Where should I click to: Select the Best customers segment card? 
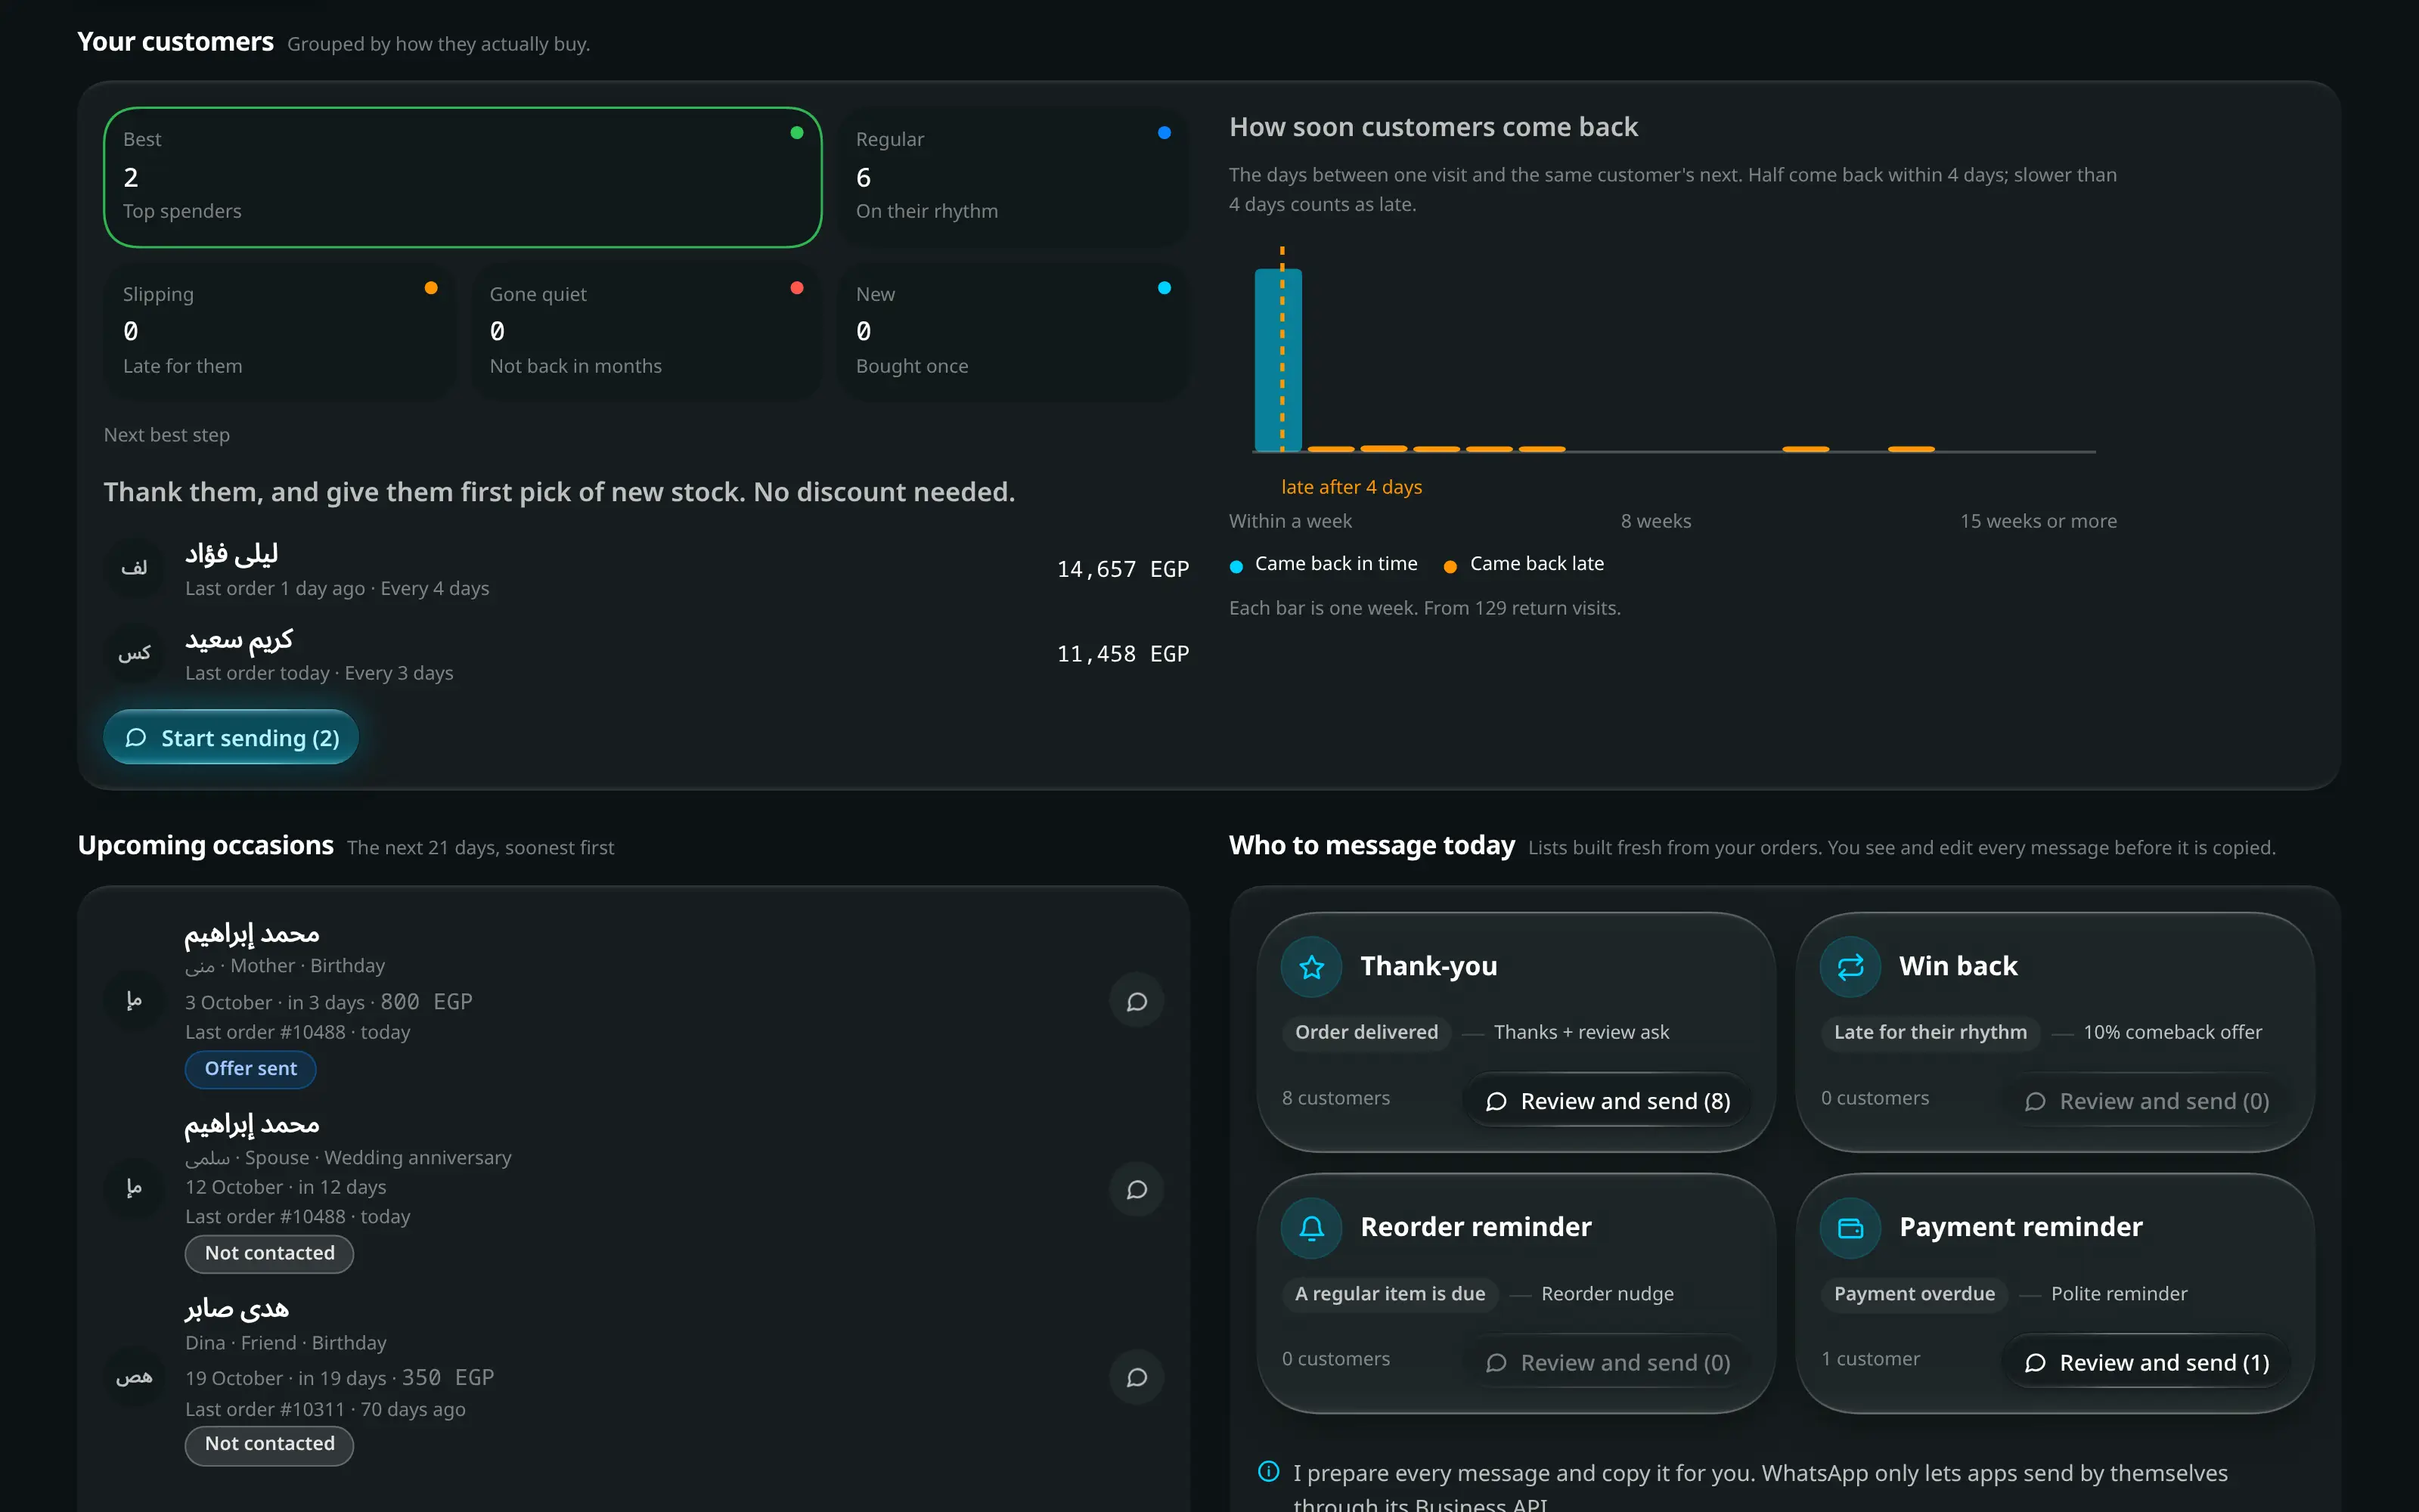tap(463, 177)
